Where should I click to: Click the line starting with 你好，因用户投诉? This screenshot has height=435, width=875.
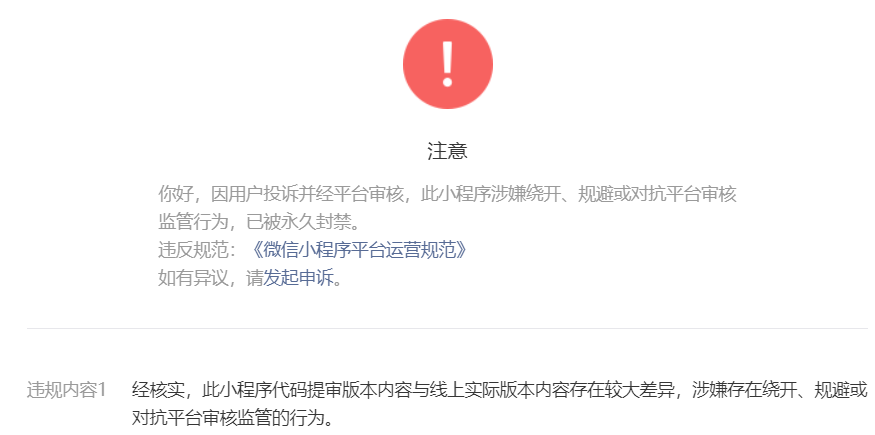(x=448, y=195)
